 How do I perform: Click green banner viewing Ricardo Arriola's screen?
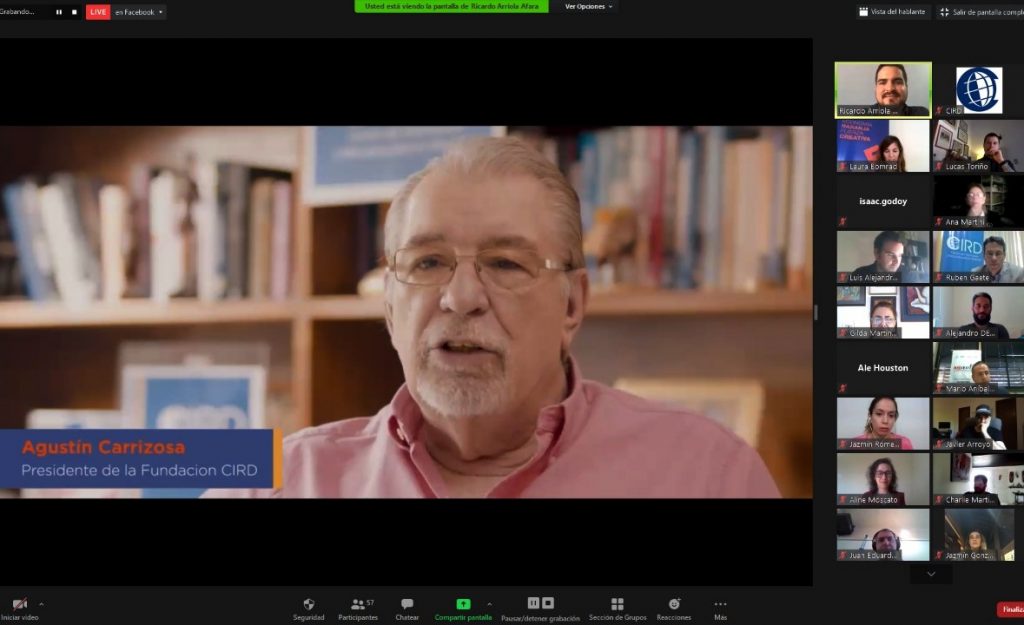click(x=451, y=7)
